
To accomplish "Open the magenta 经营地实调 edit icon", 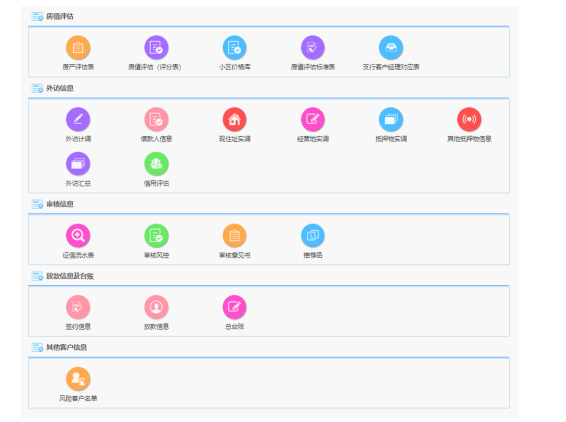I will [x=313, y=119].
